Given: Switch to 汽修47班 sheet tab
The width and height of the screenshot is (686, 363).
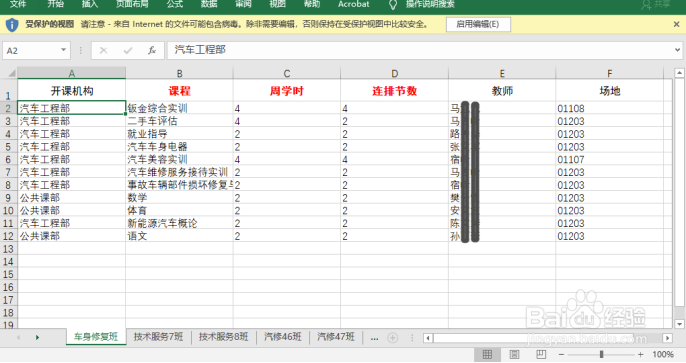Looking at the screenshot, I should tap(336, 337).
